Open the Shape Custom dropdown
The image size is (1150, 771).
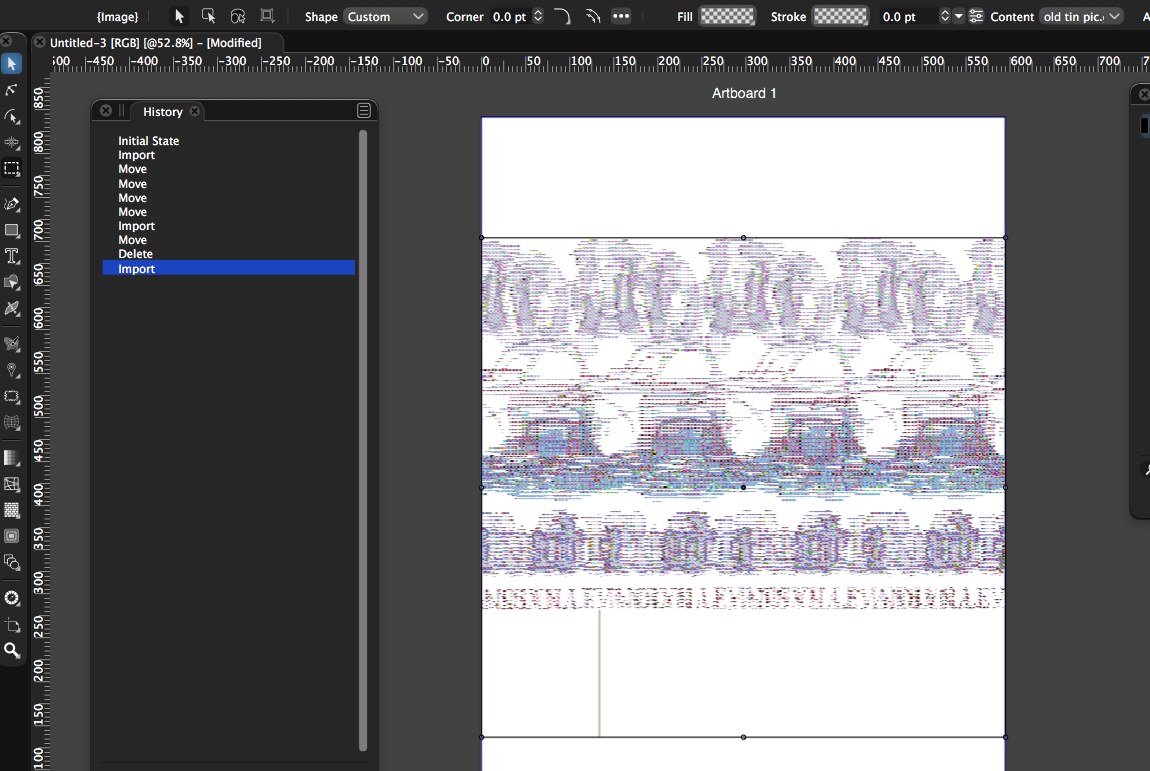tap(385, 16)
